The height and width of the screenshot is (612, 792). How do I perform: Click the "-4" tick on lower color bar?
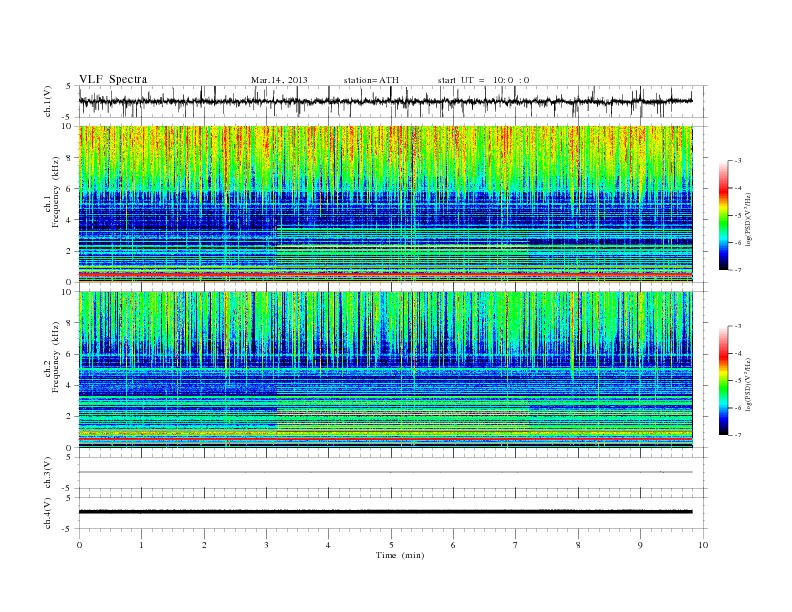click(738, 353)
